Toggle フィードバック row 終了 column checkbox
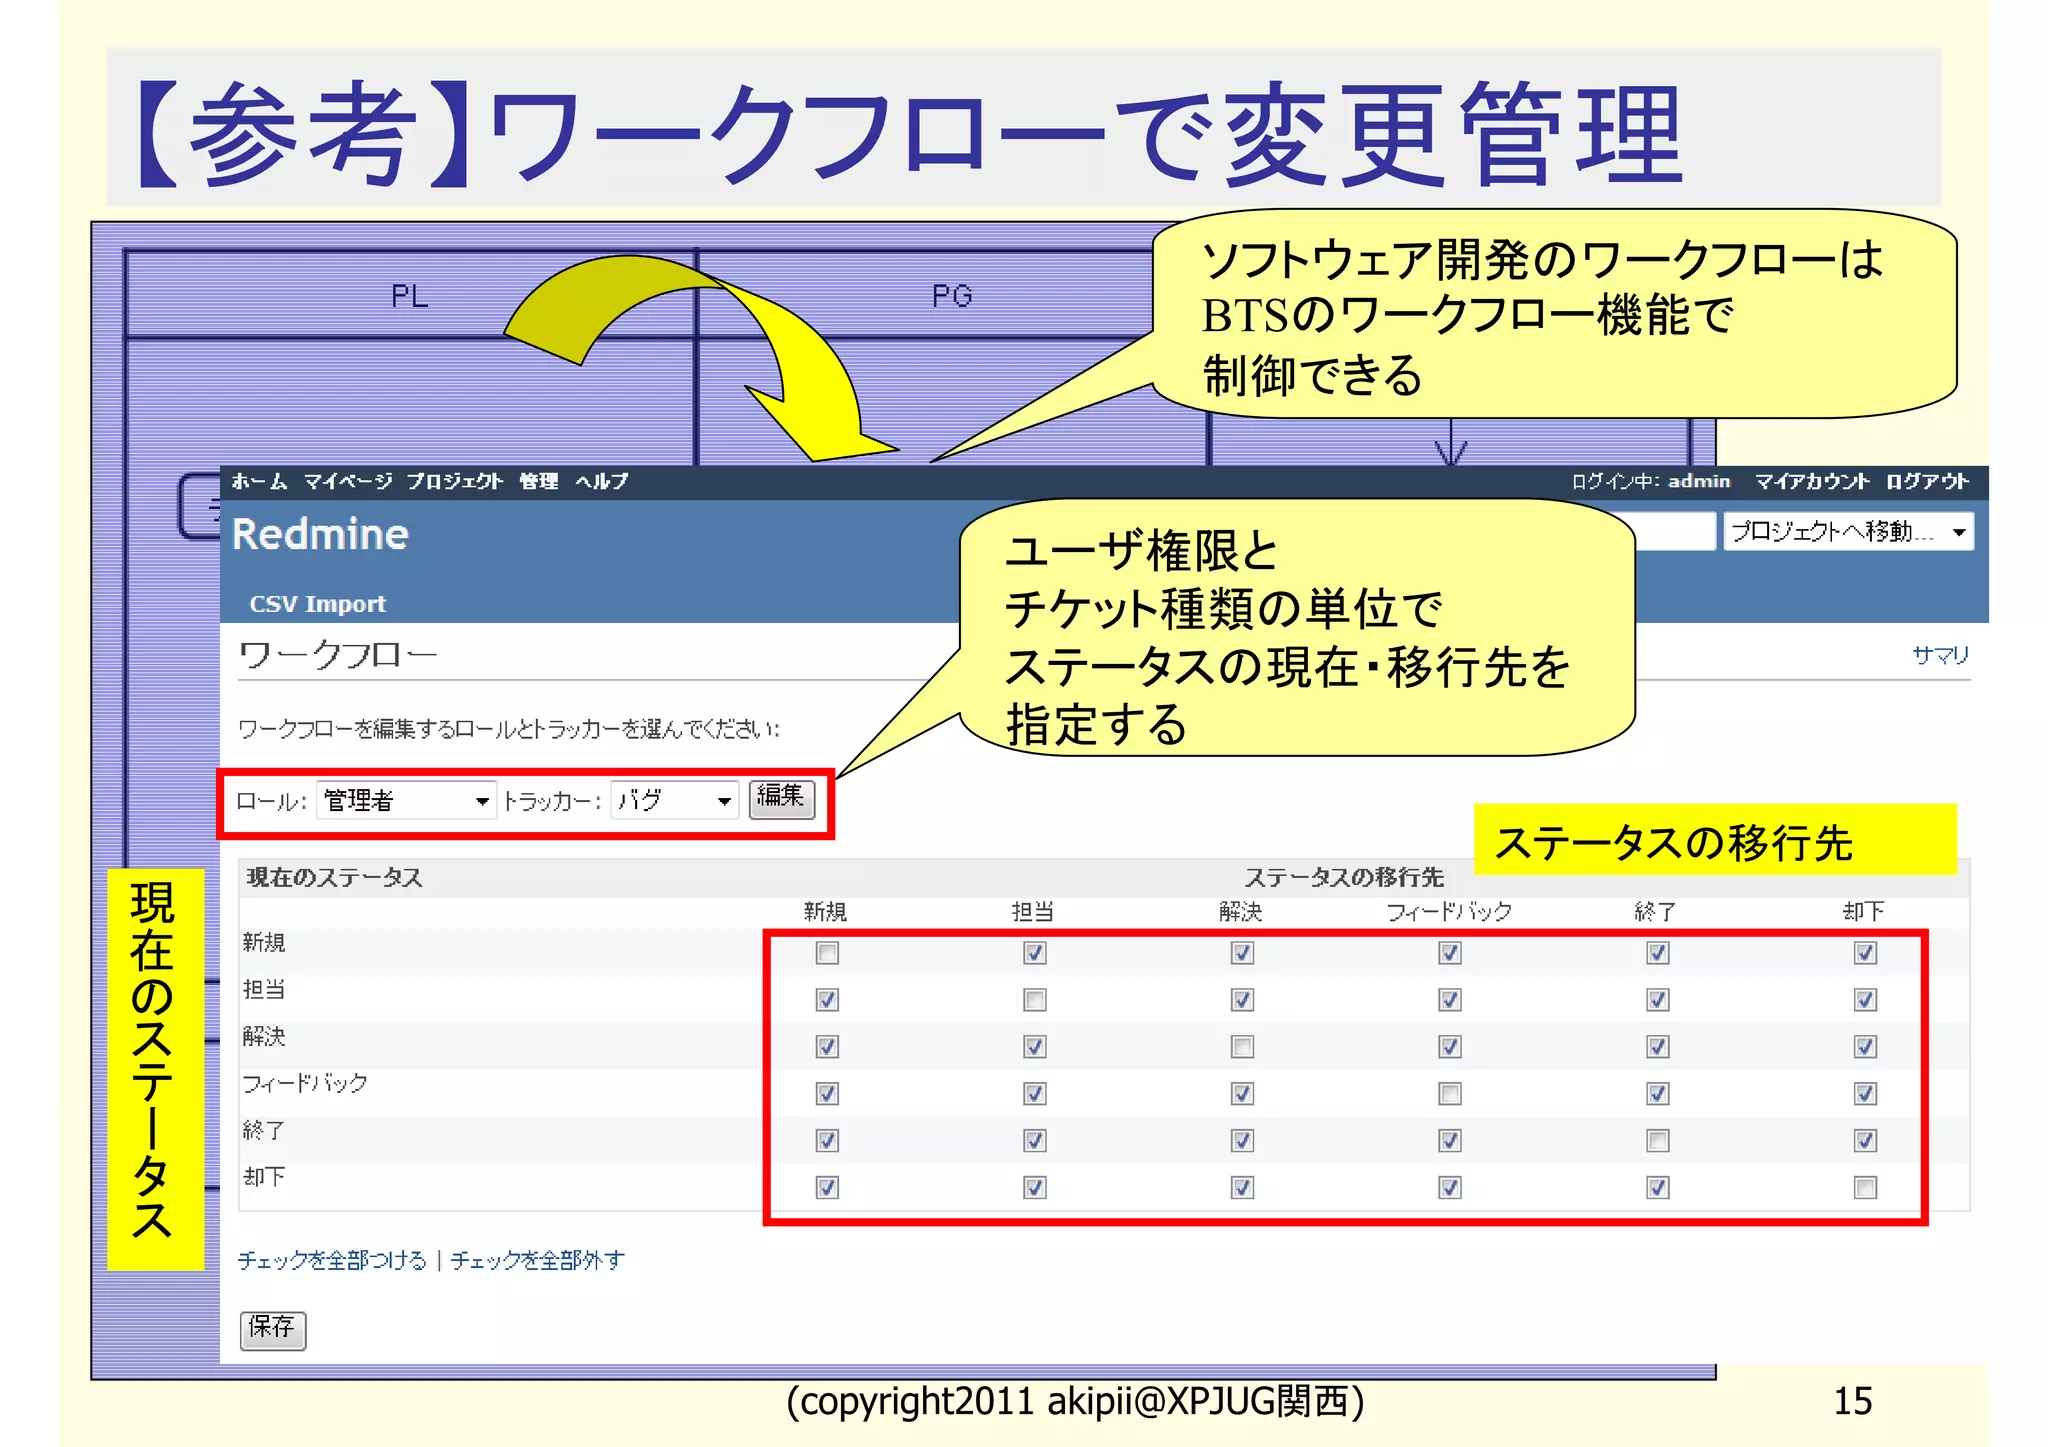The width and height of the screenshot is (2048, 1447). tap(1658, 1094)
